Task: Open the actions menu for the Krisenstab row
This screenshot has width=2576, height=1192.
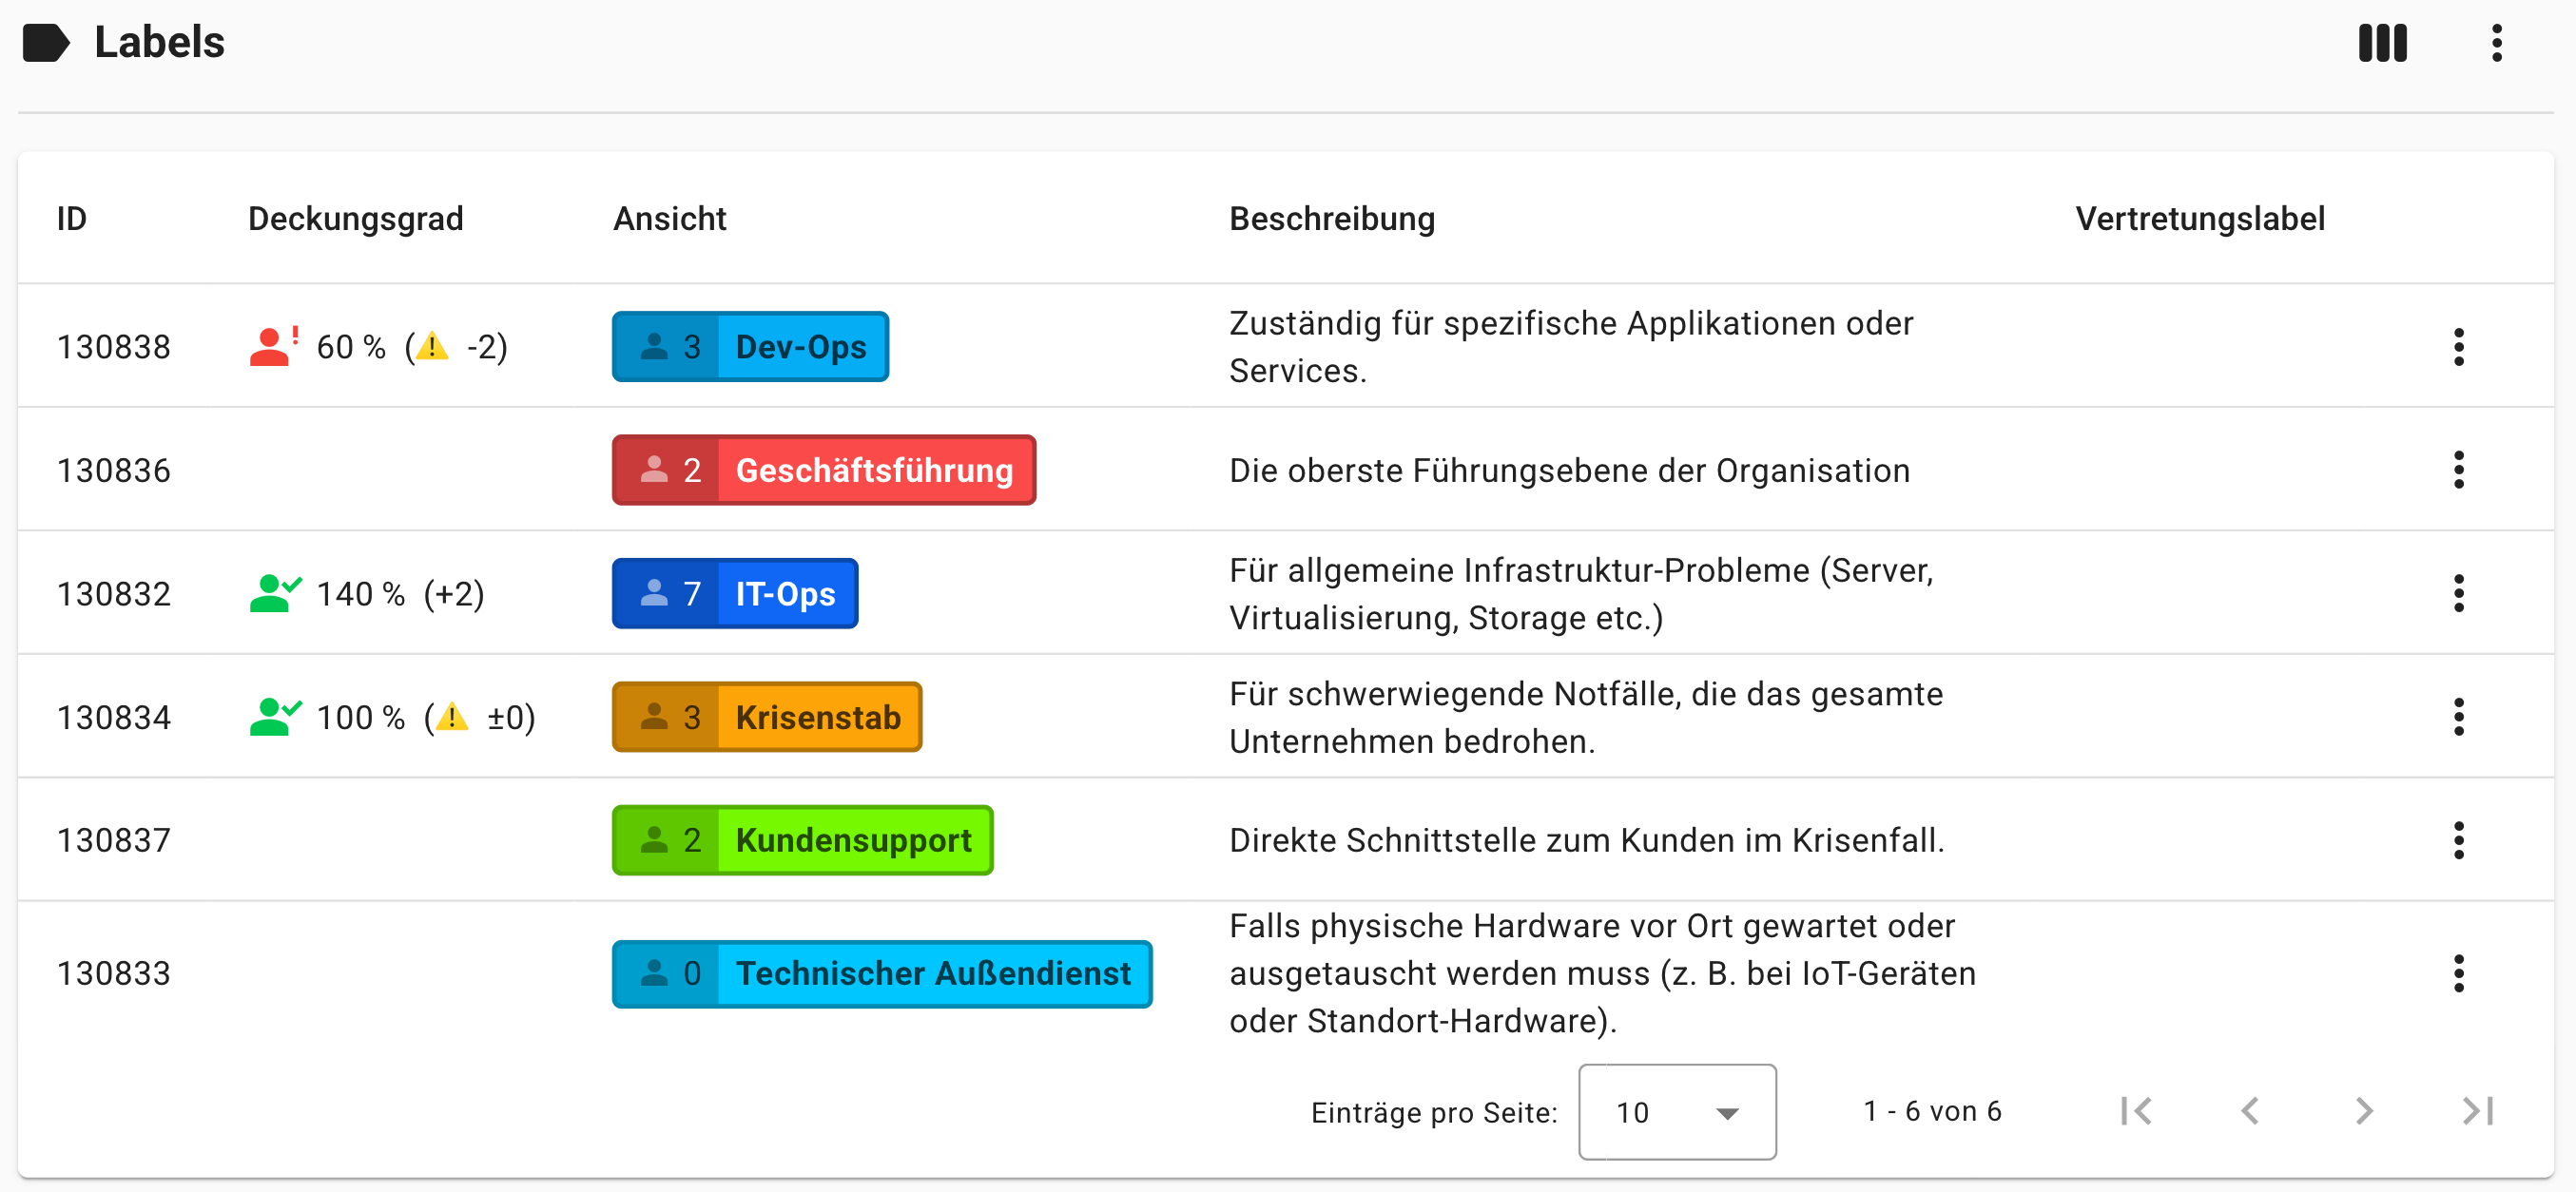Action: pos(2459,716)
